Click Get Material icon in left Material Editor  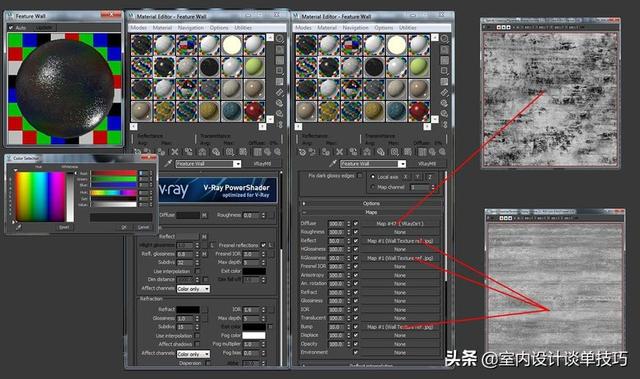(x=138, y=152)
